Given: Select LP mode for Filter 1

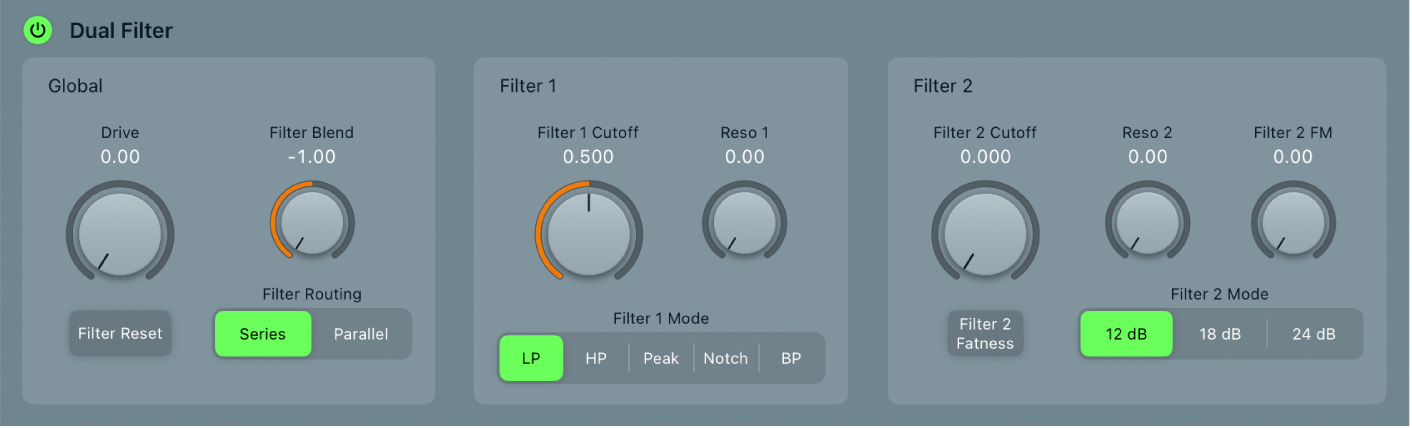Looking at the screenshot, I should pyautogui.click(x=531, y=359).
